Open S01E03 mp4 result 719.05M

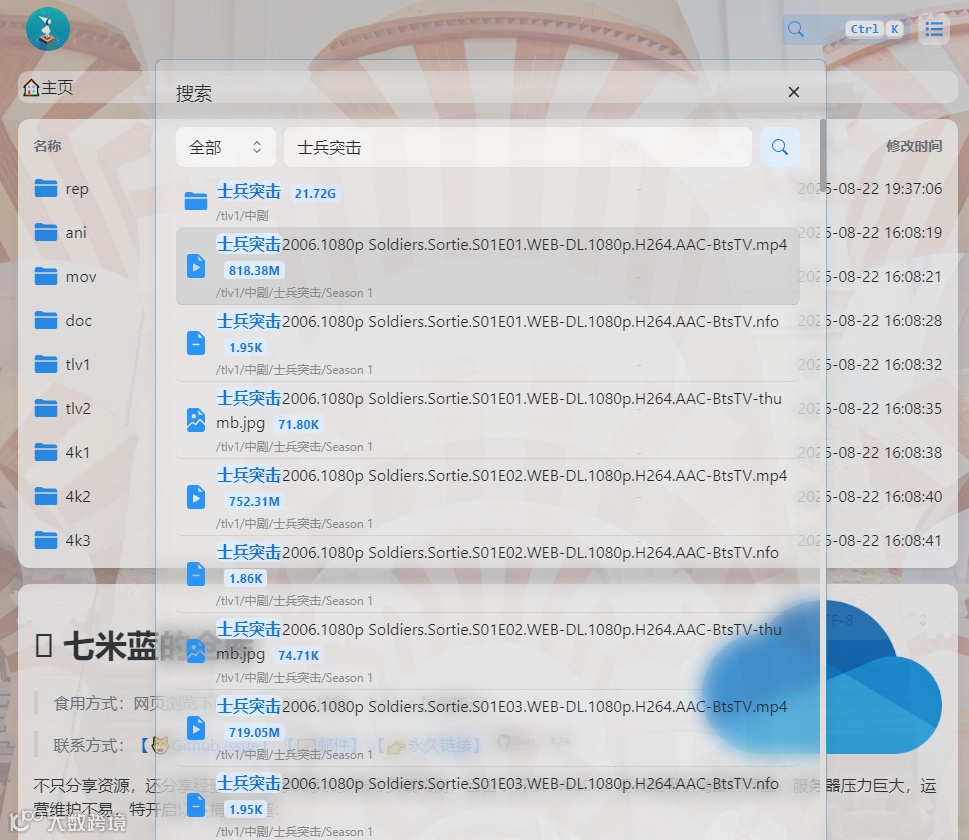click(x=488, y=728)
